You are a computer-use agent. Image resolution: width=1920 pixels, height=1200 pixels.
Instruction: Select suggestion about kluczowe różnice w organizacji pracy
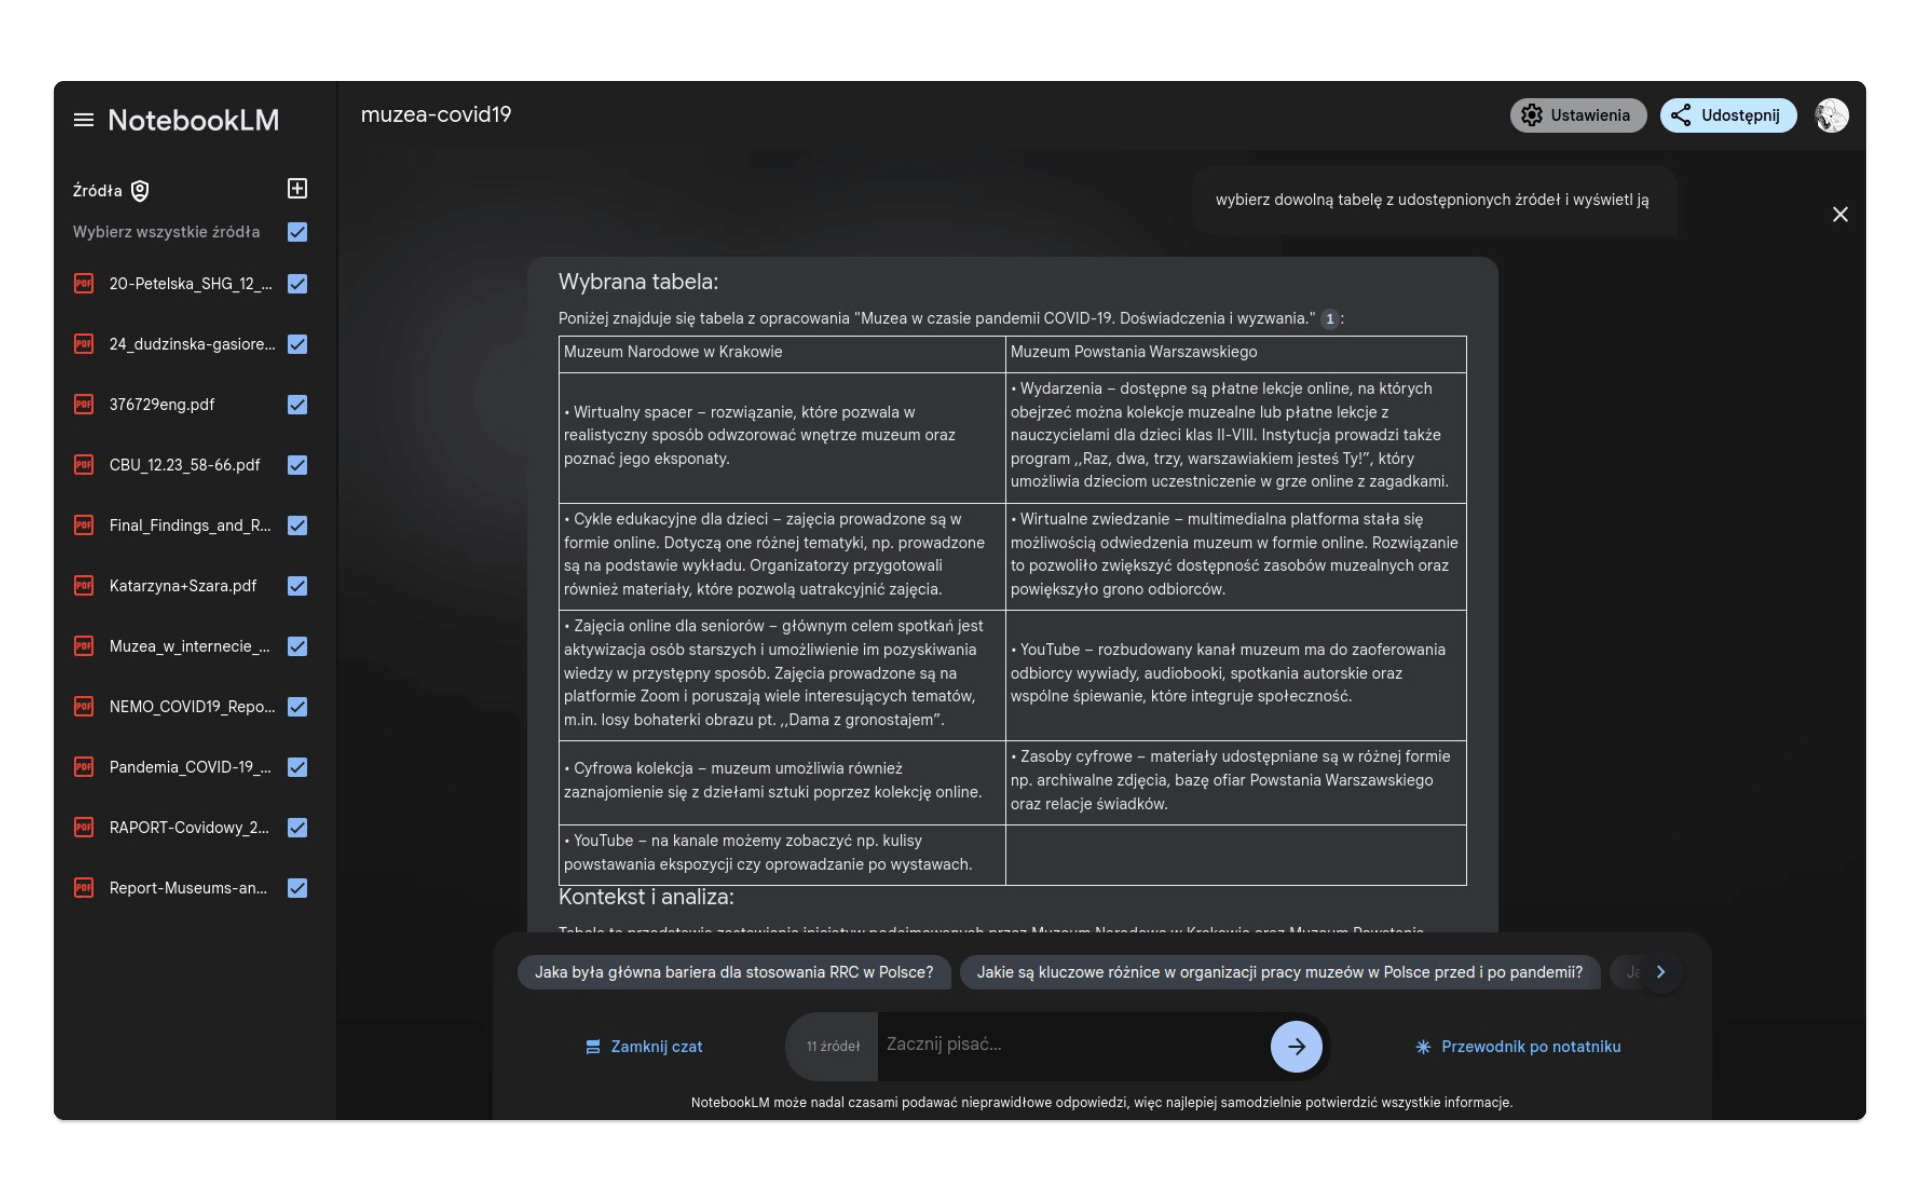click(1279, 972)
